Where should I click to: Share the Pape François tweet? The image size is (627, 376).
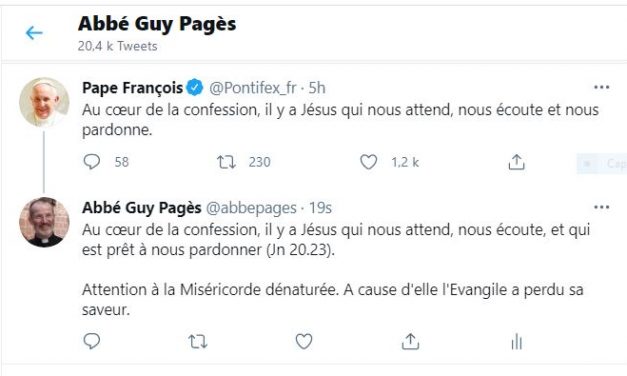point(516,162)
